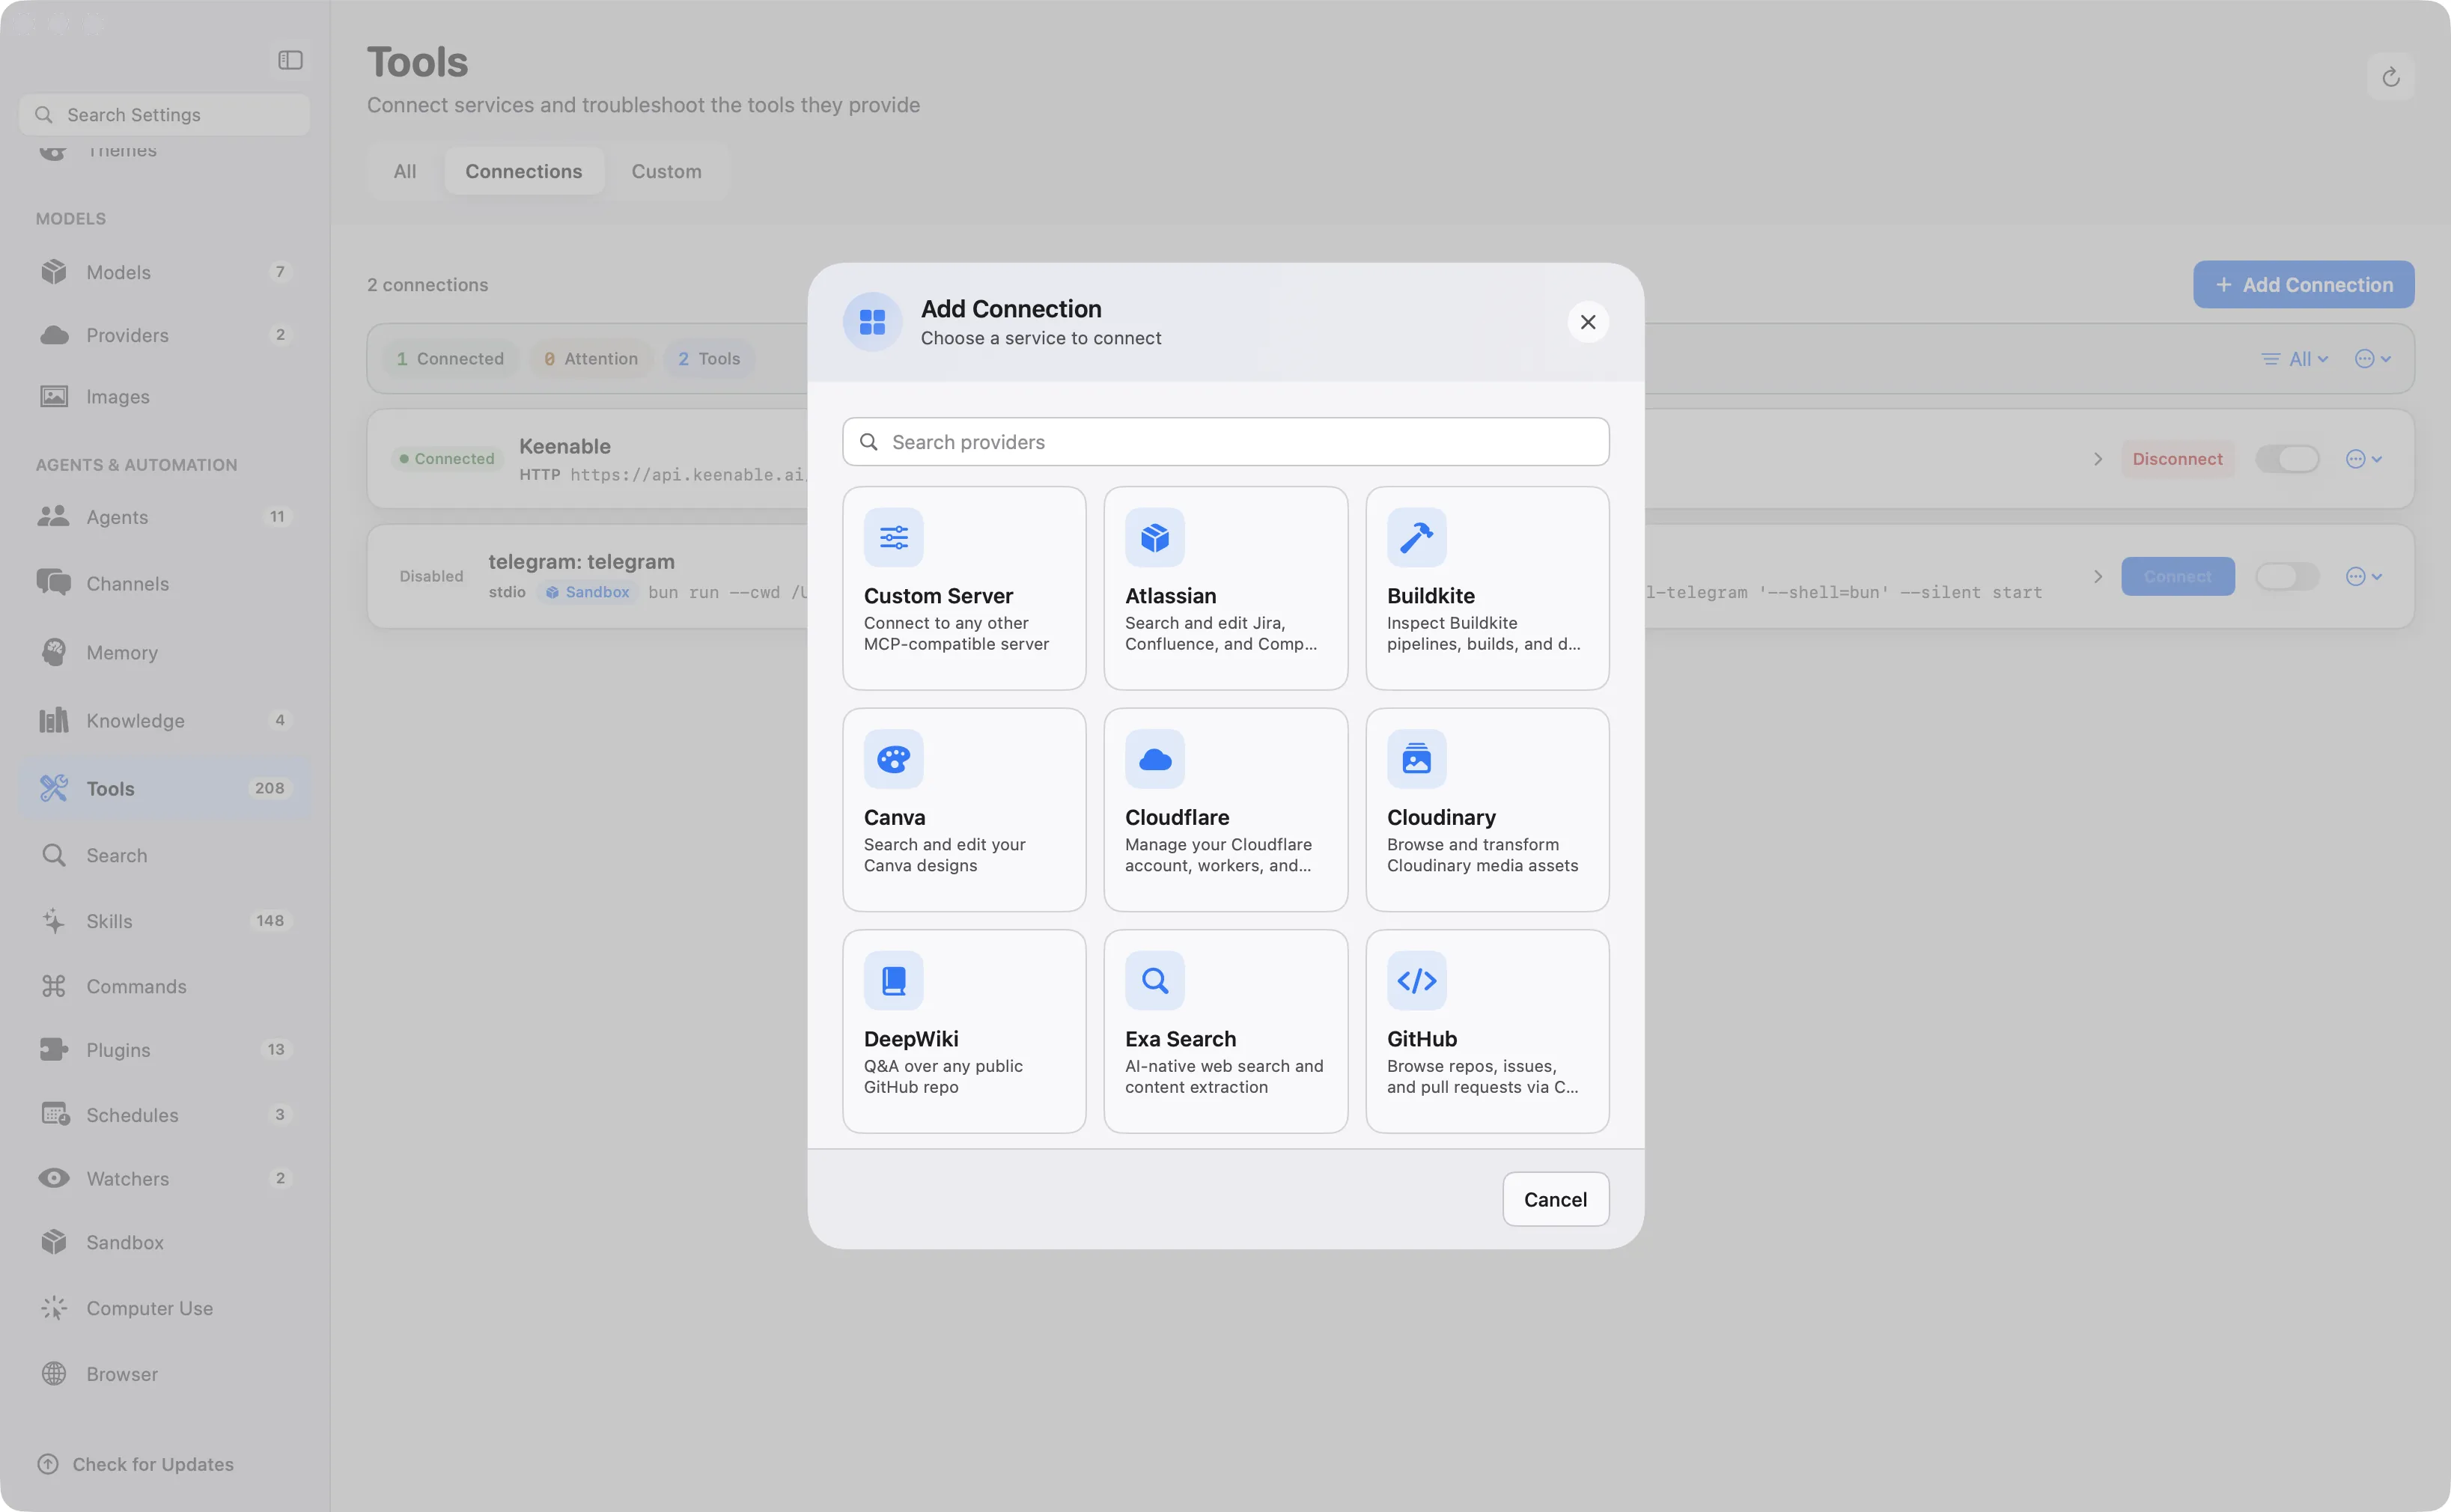
Task: Click the Search providers field
Action: pyautogui.click(x=1225, y=442)
